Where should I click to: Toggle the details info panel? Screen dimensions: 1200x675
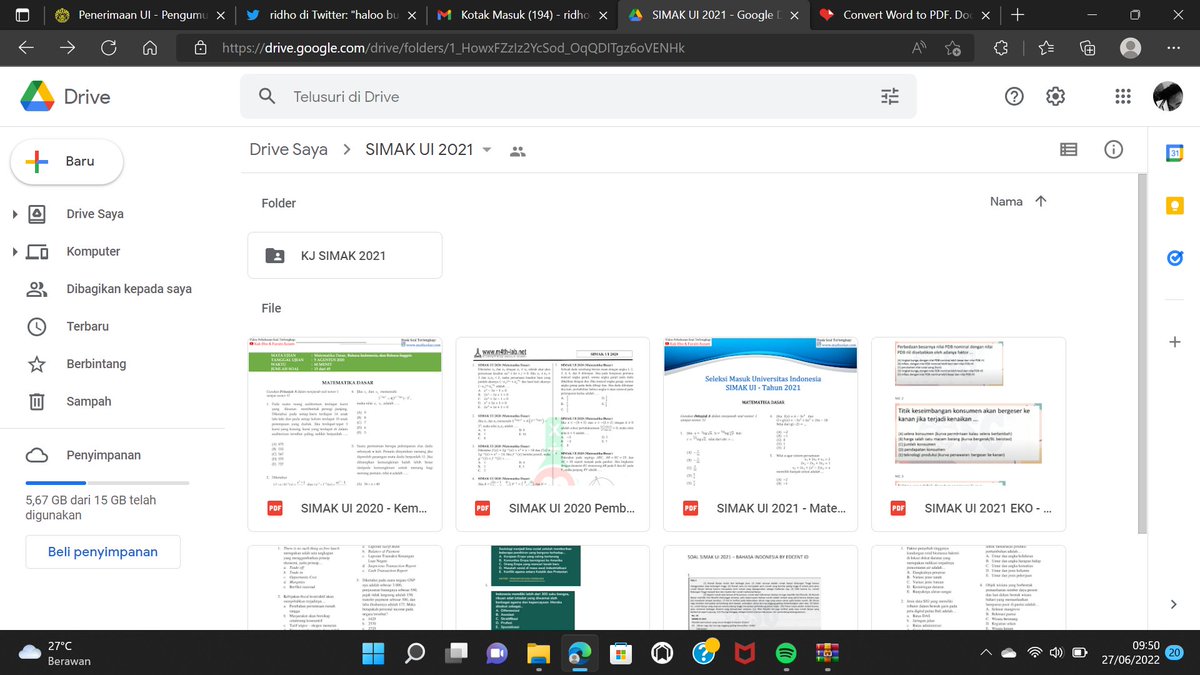tap(1113, 149)
